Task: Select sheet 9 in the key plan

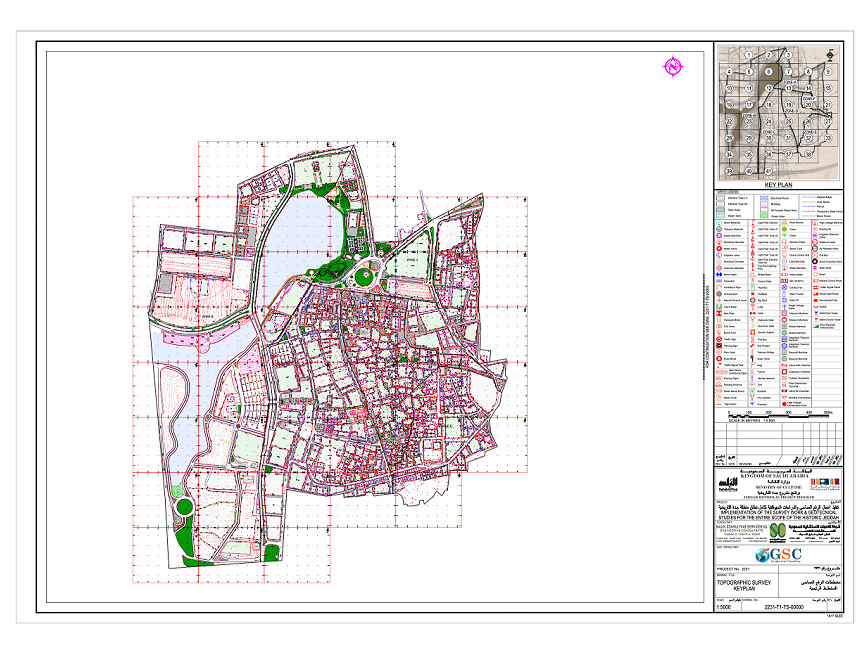Action: (828, 72)
